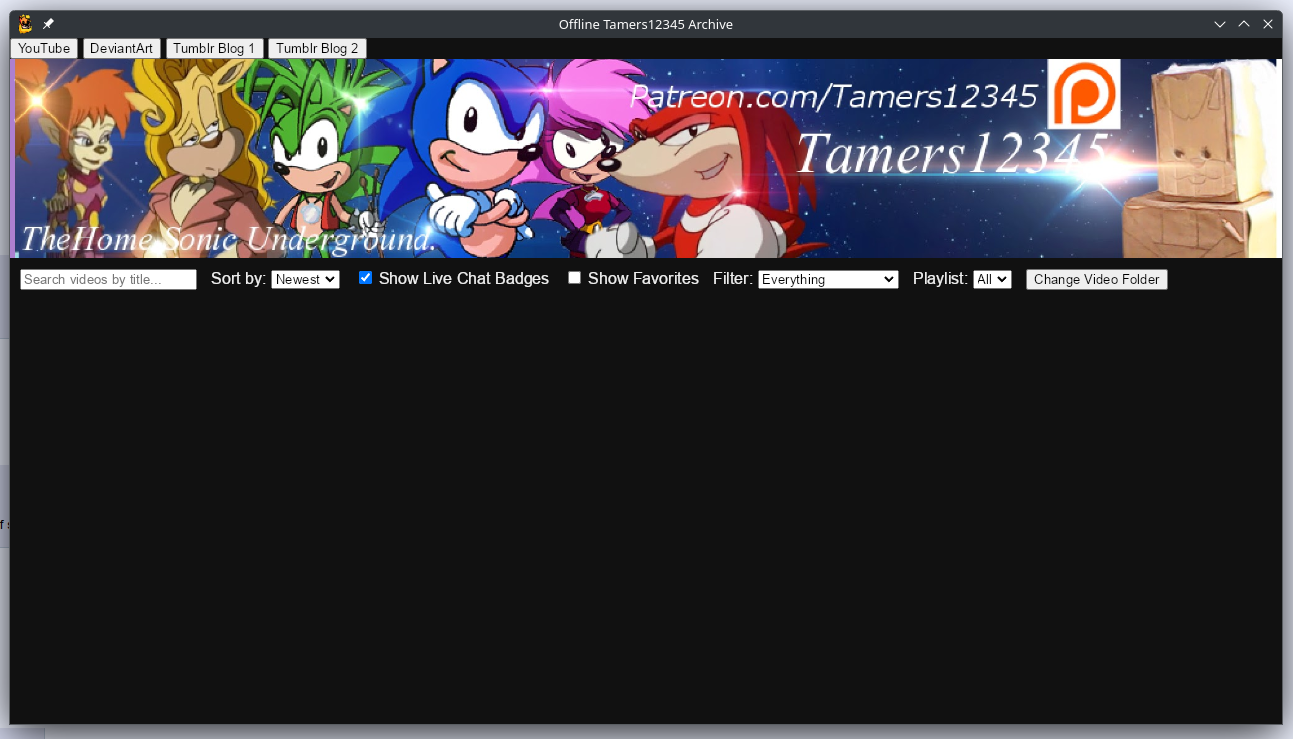Focus the search videos by title field
This screenshot has width=1293, height=739.
(109, 280)
